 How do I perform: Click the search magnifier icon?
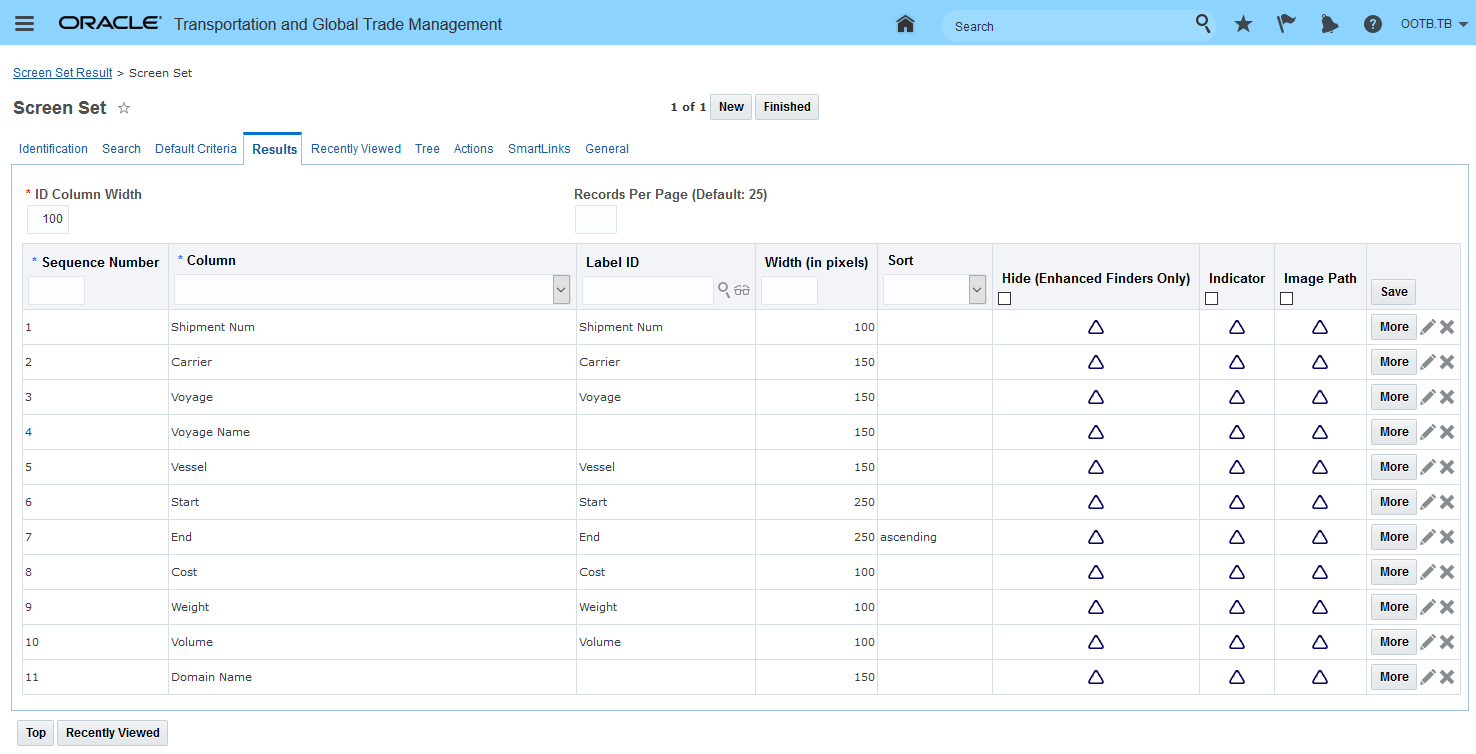[x=1203, y=23]
